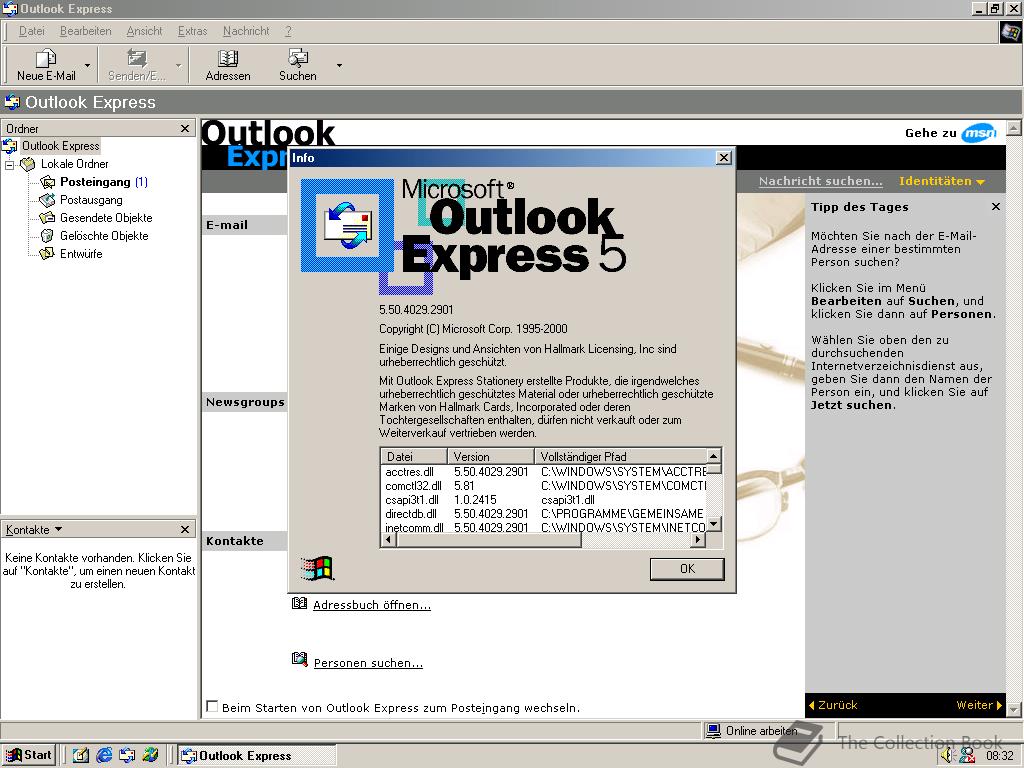
Task: Open the Postausgang folder icon
Action: tap(48, 200)
